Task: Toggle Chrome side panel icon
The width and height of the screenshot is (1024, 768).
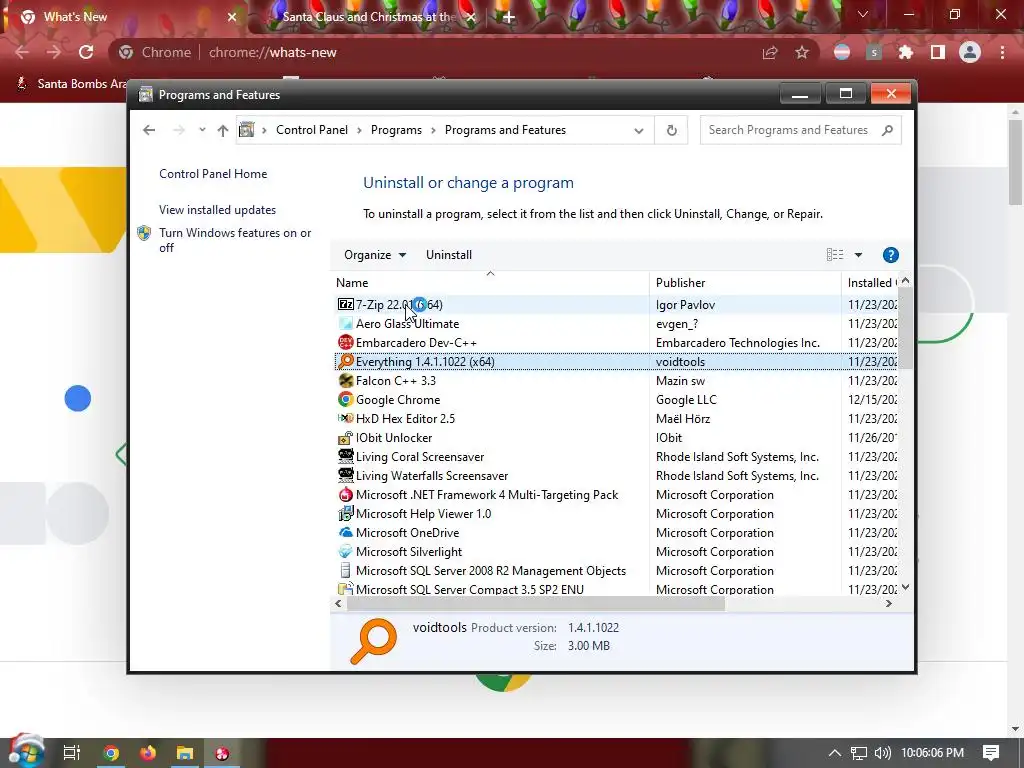Action: tap(938, 52)
